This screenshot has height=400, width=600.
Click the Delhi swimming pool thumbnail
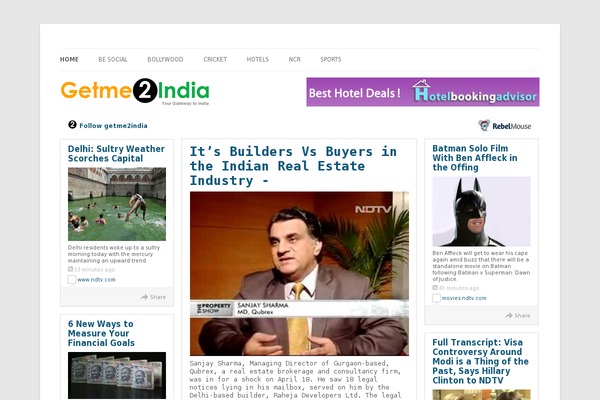tap(117, 204)
